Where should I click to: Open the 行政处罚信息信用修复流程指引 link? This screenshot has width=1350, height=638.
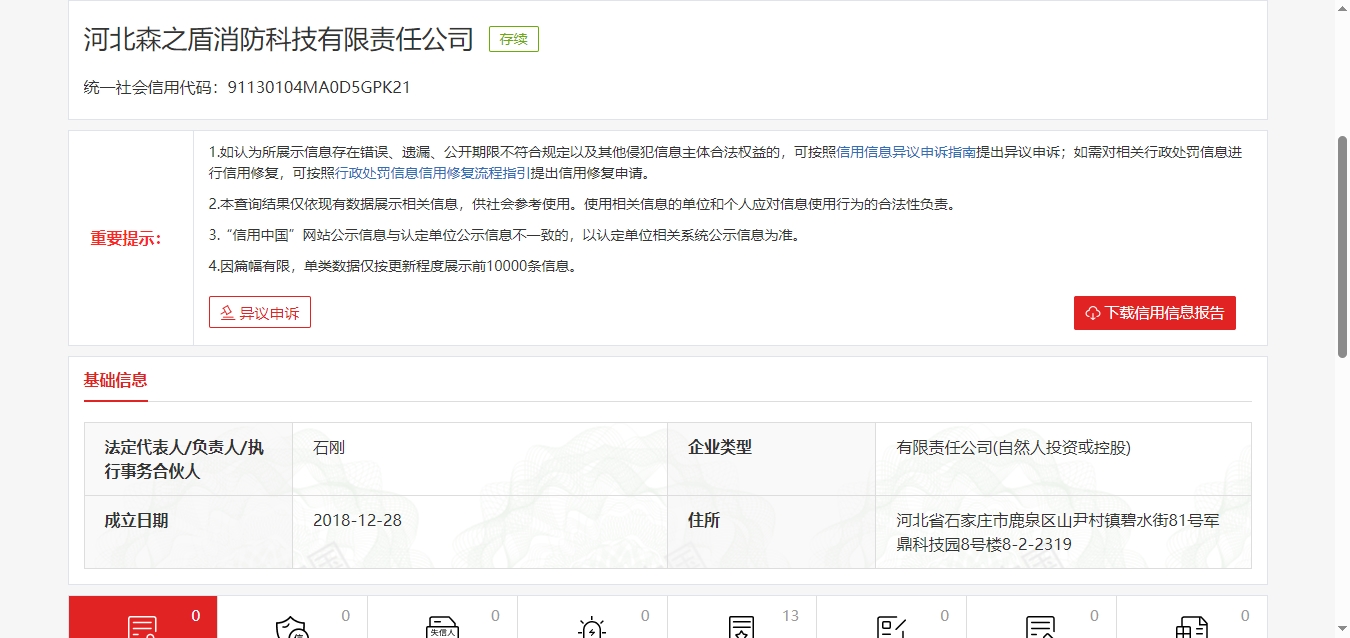[433, 173]
